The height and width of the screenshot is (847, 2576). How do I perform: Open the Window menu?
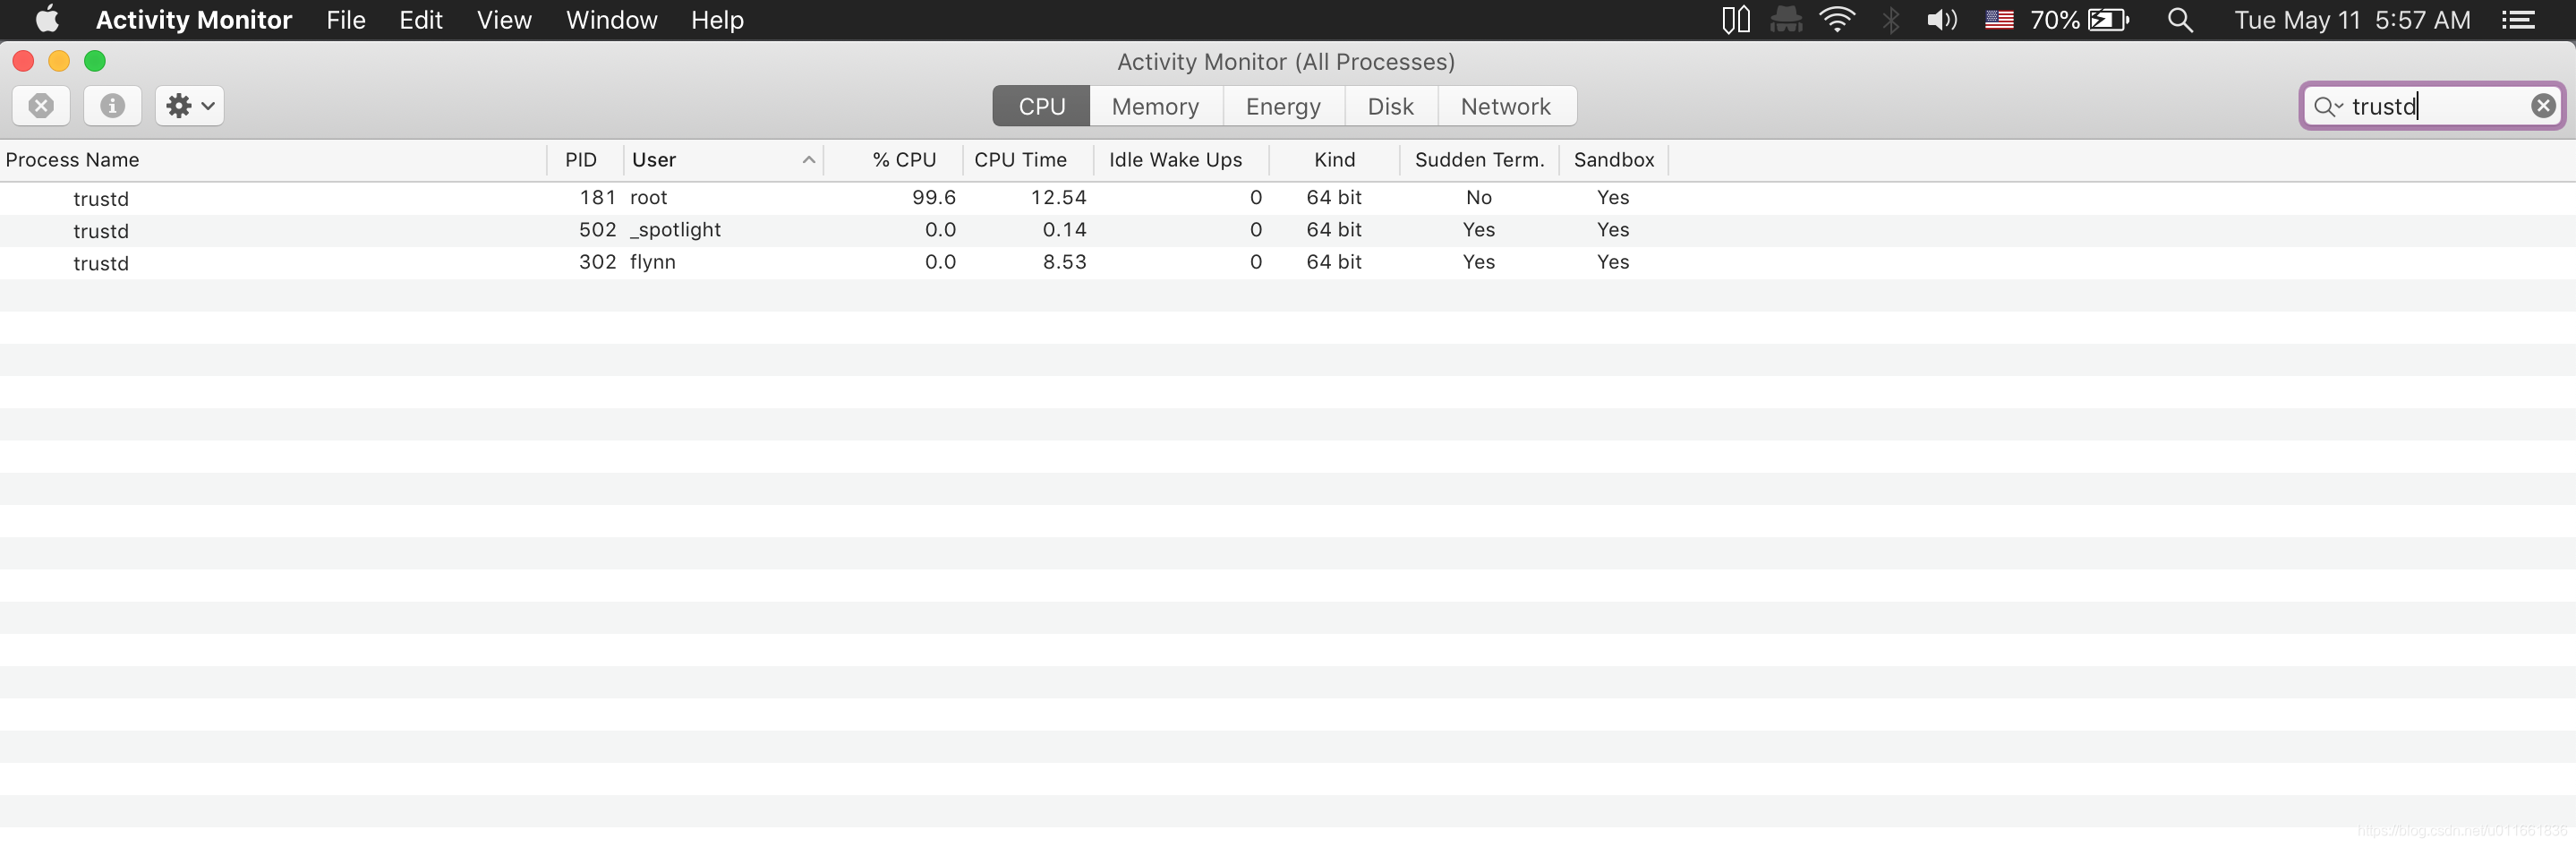(611, 20)
